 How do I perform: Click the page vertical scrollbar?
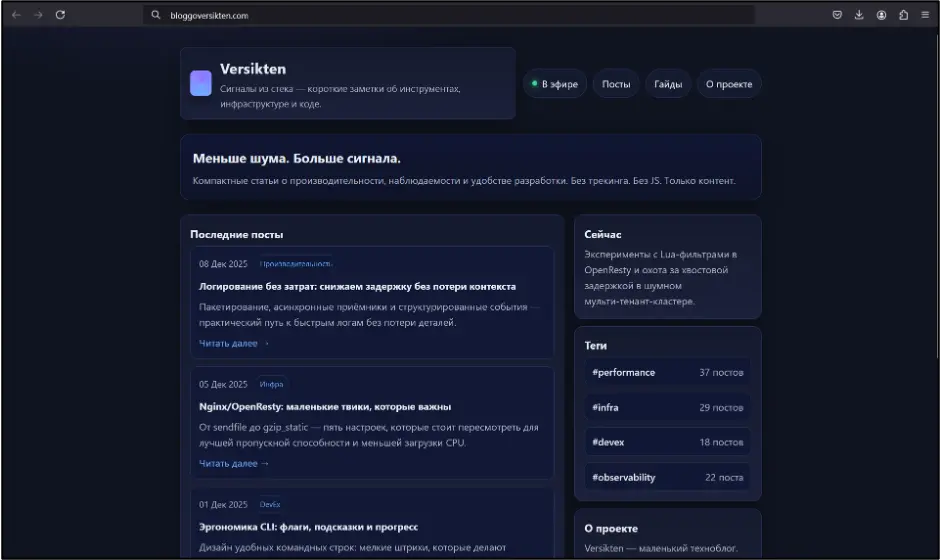pyautogui.click(x=937, y=195)
